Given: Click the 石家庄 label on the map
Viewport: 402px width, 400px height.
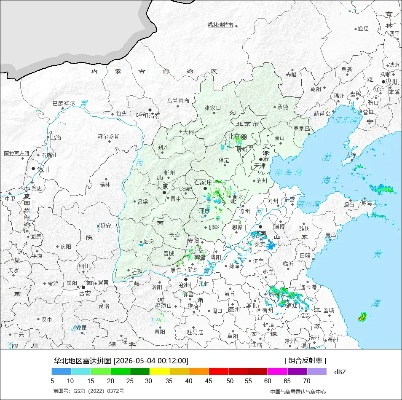Looking at the screenshot, I should [x=203, y=183].
